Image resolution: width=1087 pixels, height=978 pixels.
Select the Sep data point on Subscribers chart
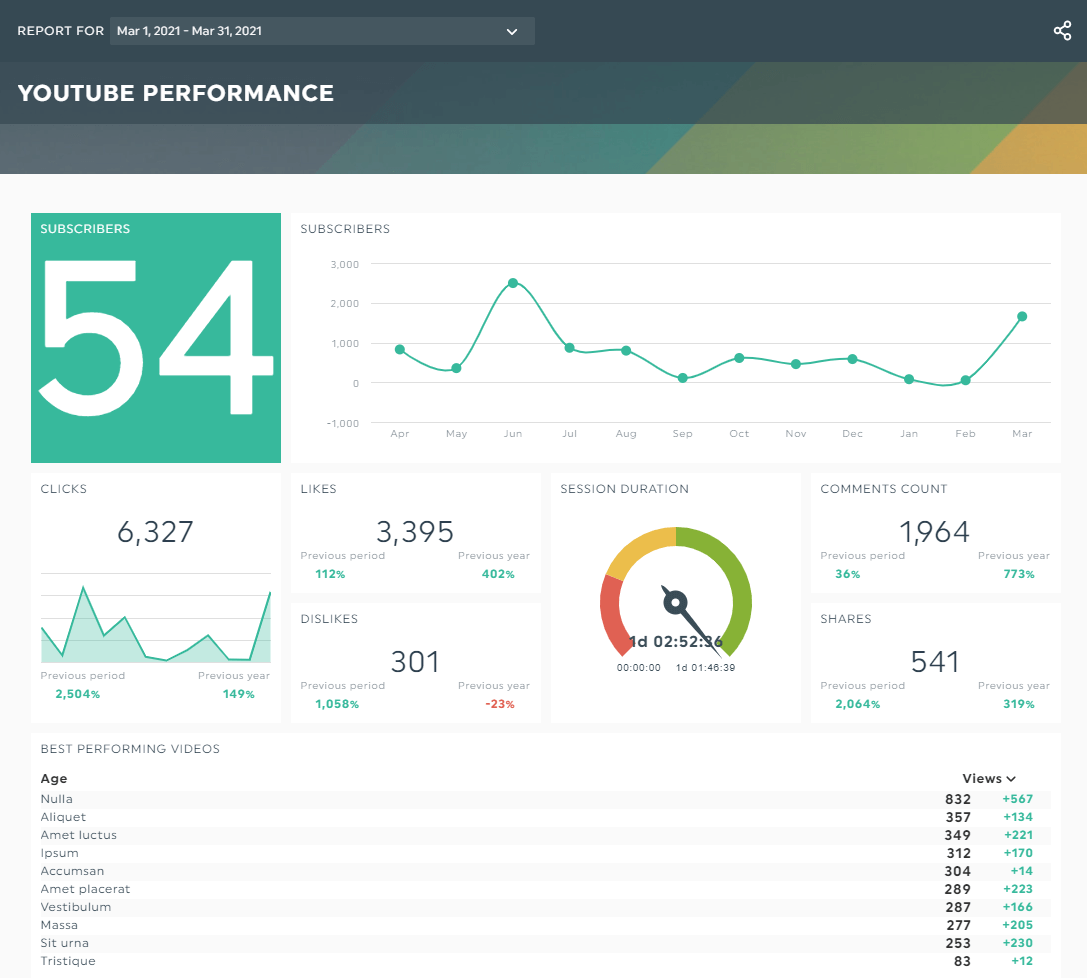coord(683,378)
